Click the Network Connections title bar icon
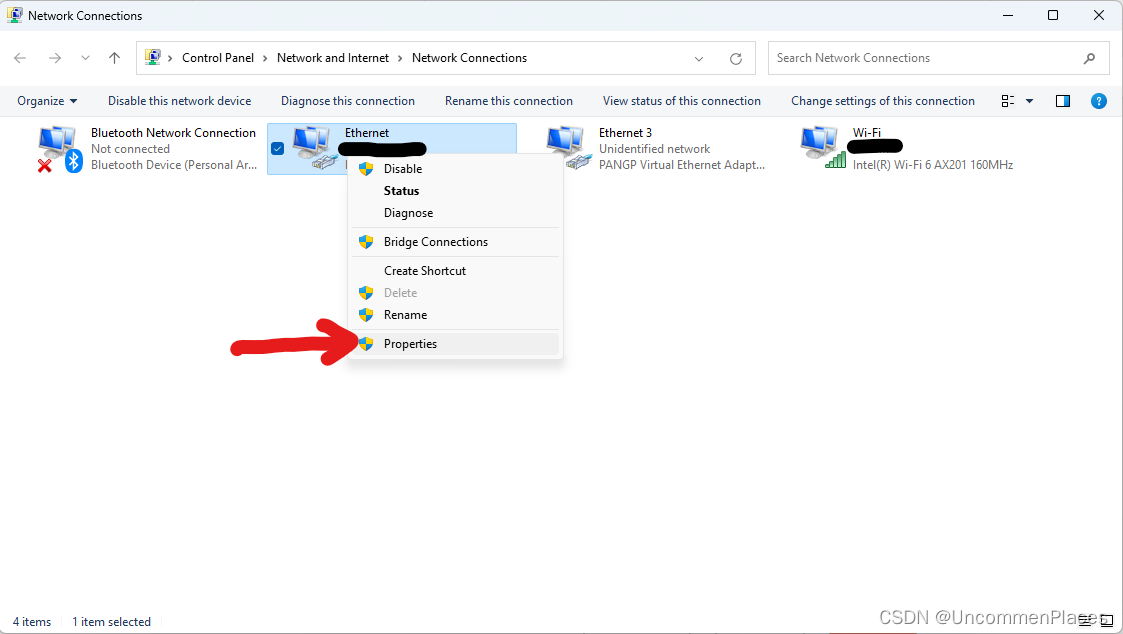This screenshot has width=1123, height=634. point(14,15)
